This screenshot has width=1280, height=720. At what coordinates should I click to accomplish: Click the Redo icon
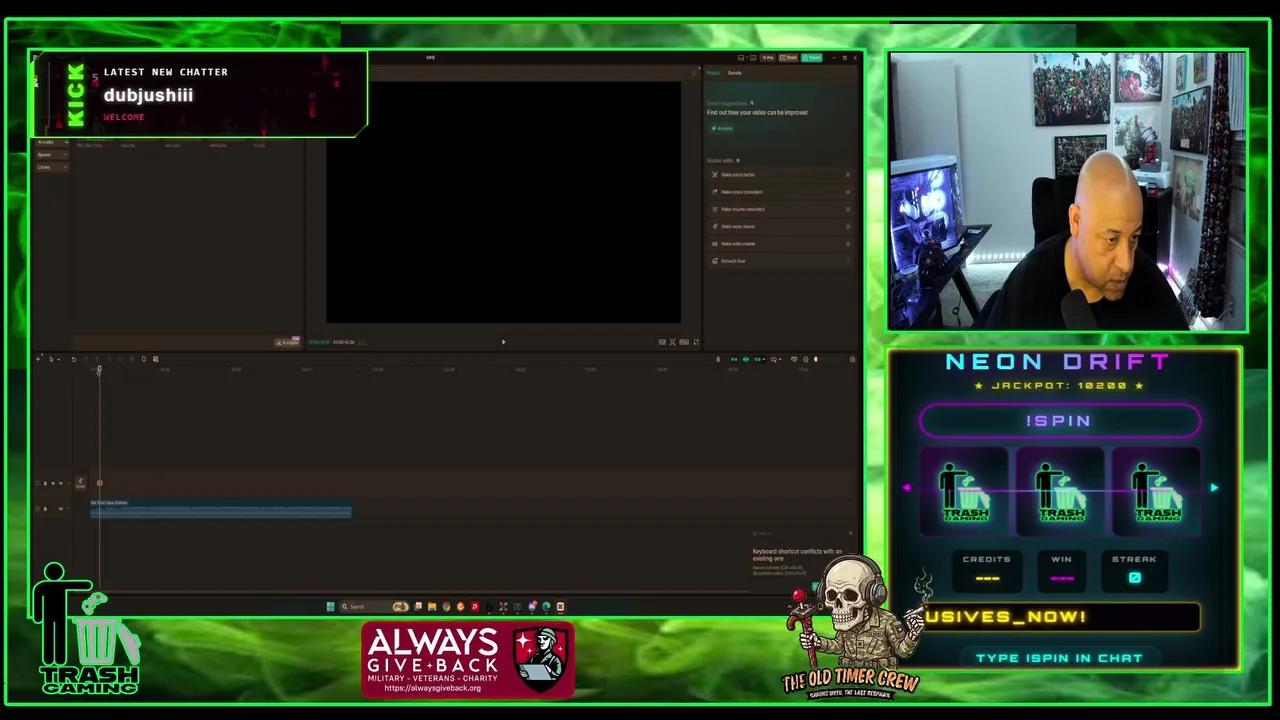pos(86,359)
